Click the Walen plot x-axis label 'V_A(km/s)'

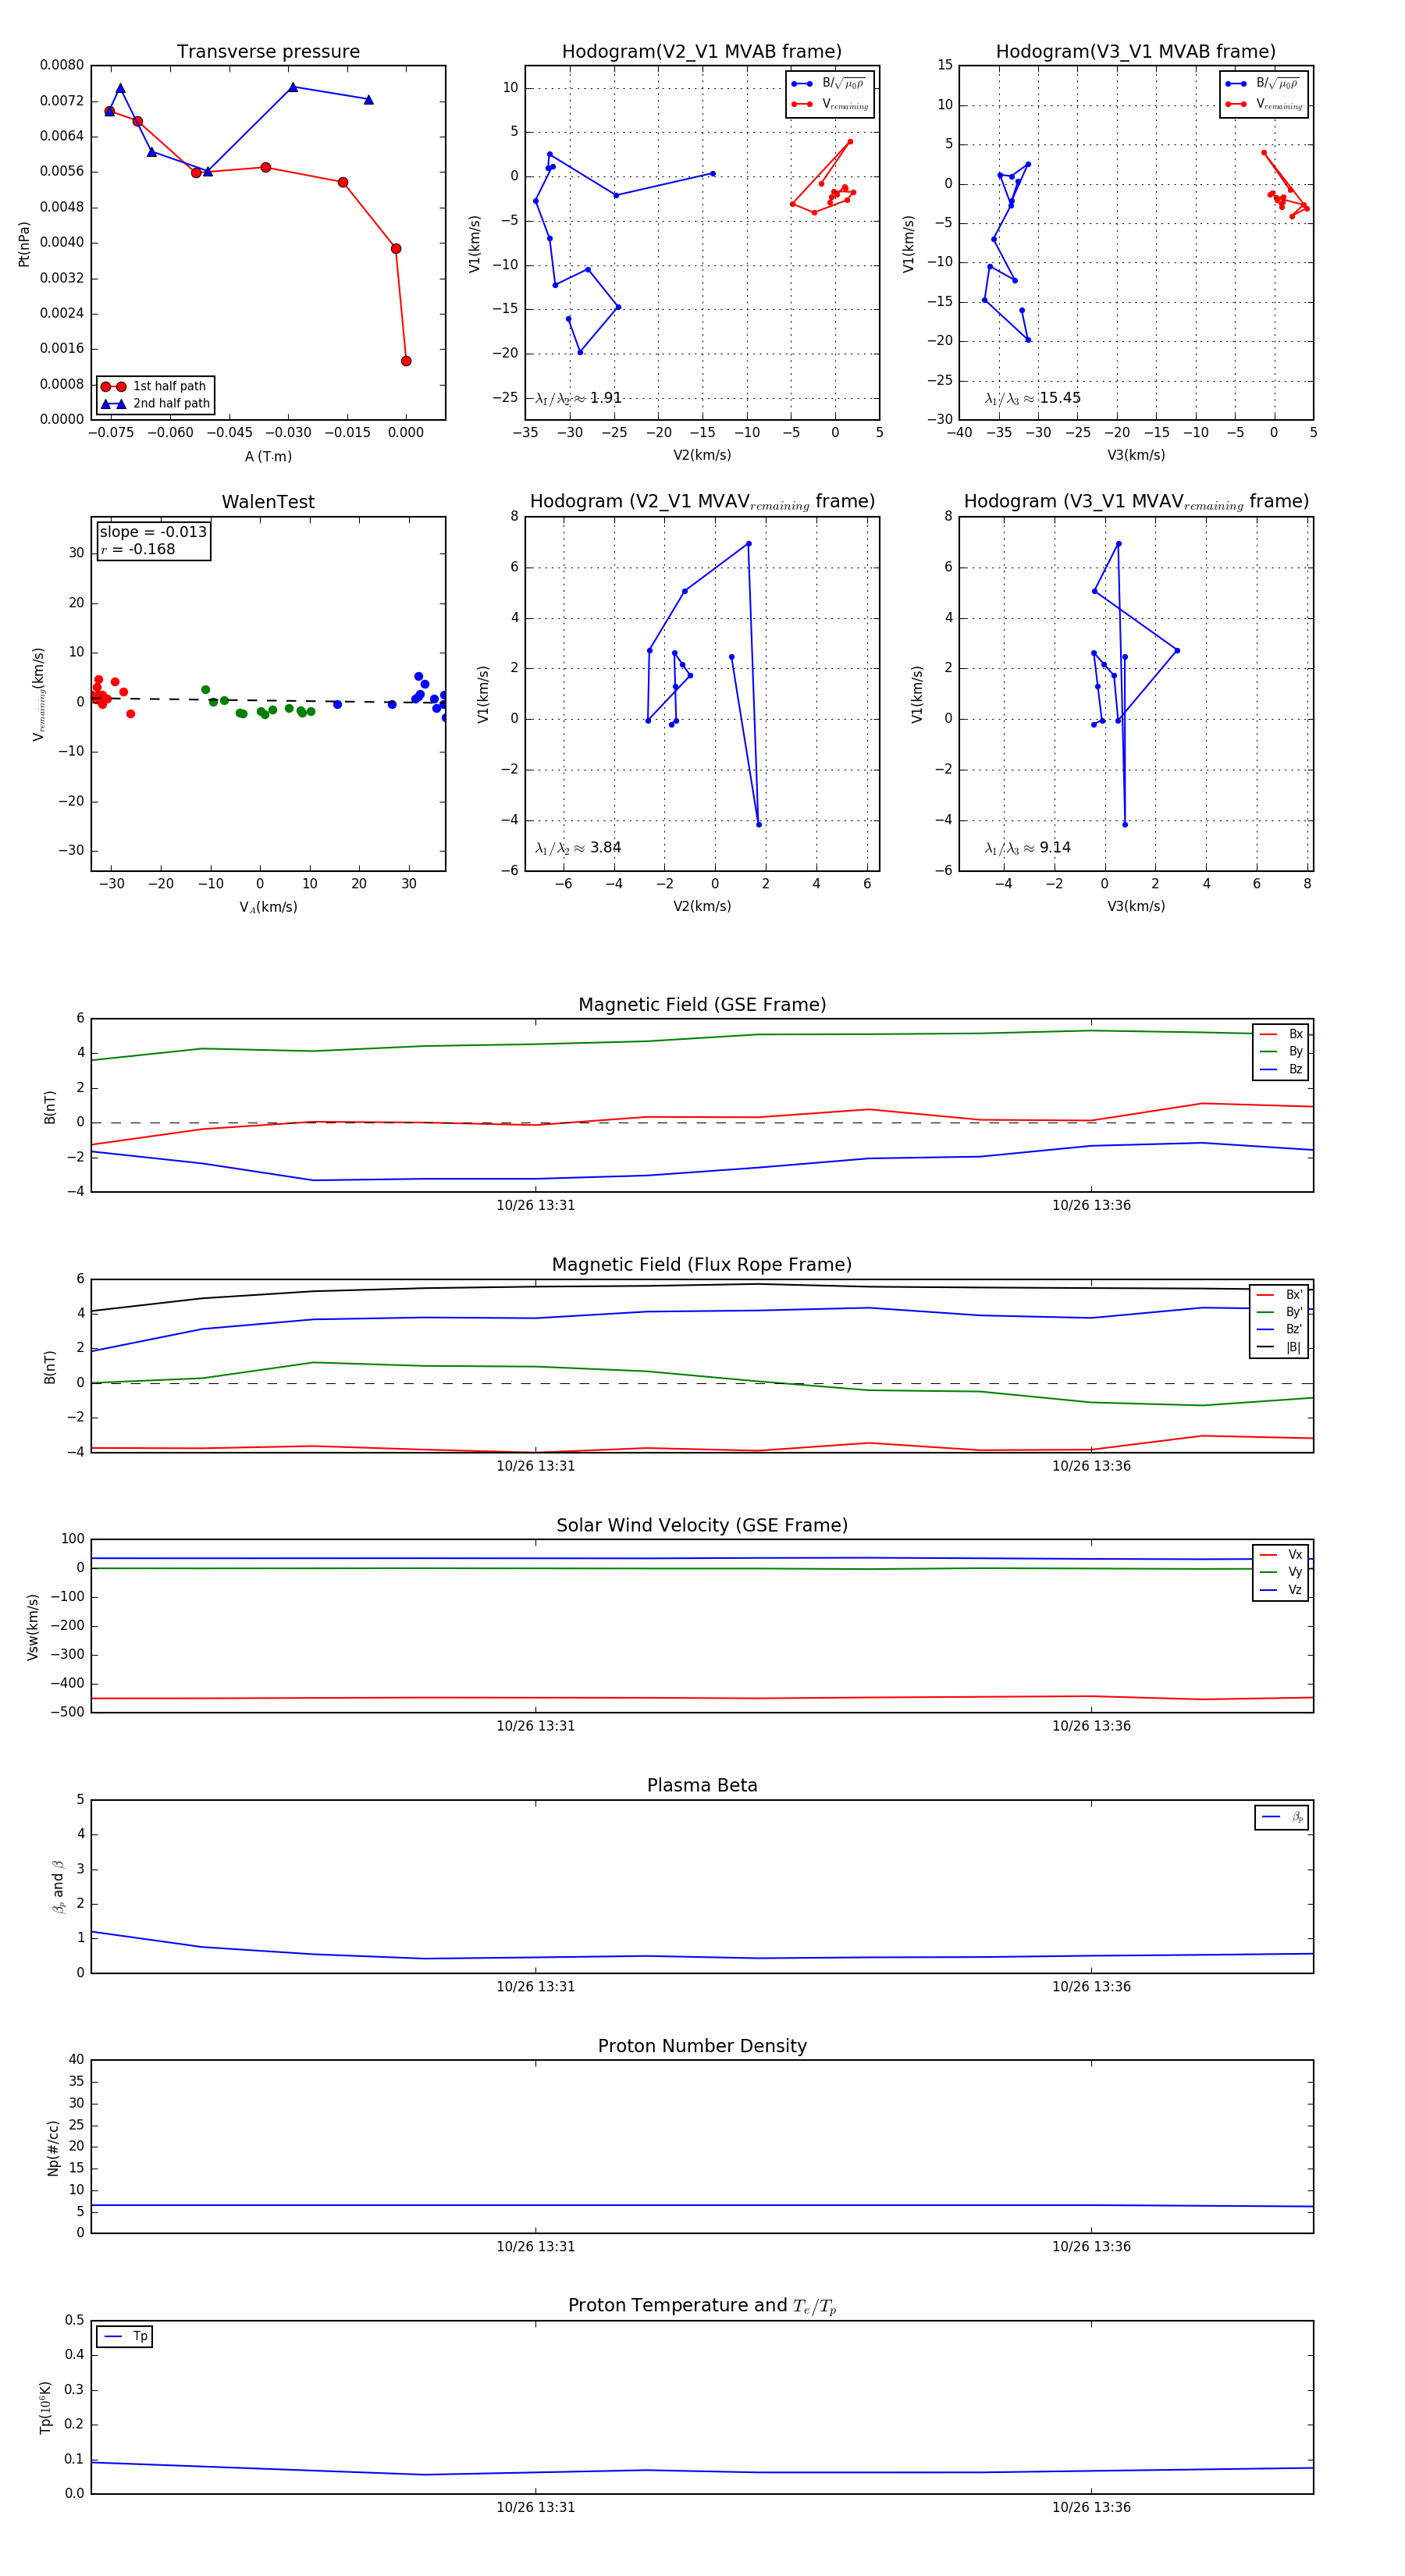pyautogui.click(x=268, y=908)
